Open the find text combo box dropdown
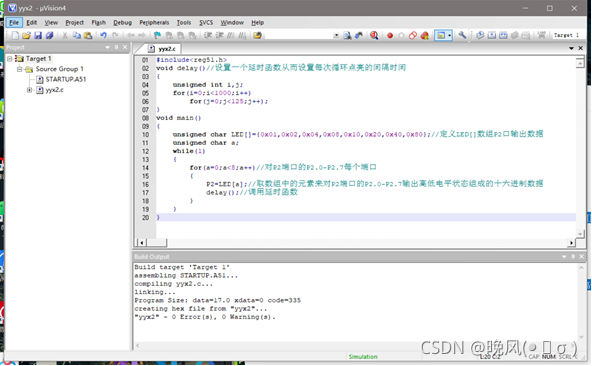Image resolution: width=592 pixels, height=366 pixels. click(x=336, y=36)
